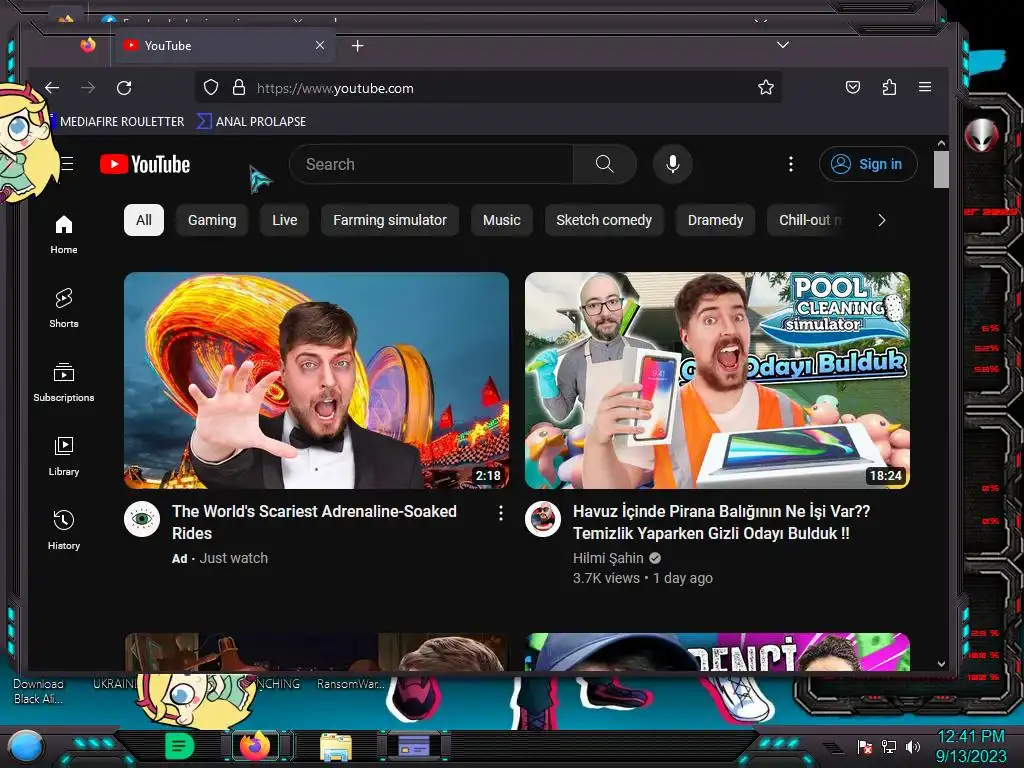Viewport: 1024px width, 768px height.
Task: Select the Music filter chip
Action: point(502,220)
